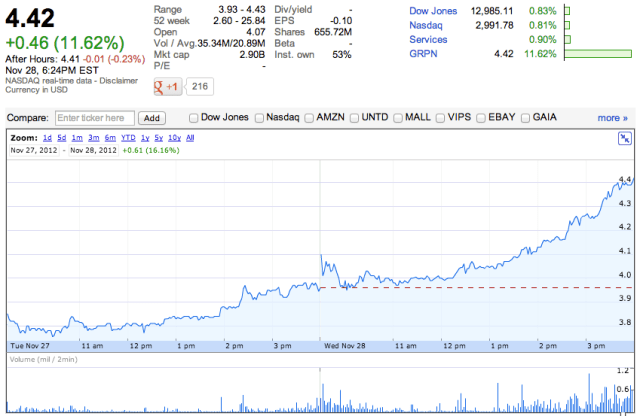
Task: Click the Dow Jones 0.83% bar
Action: click(x=567, y=11)
